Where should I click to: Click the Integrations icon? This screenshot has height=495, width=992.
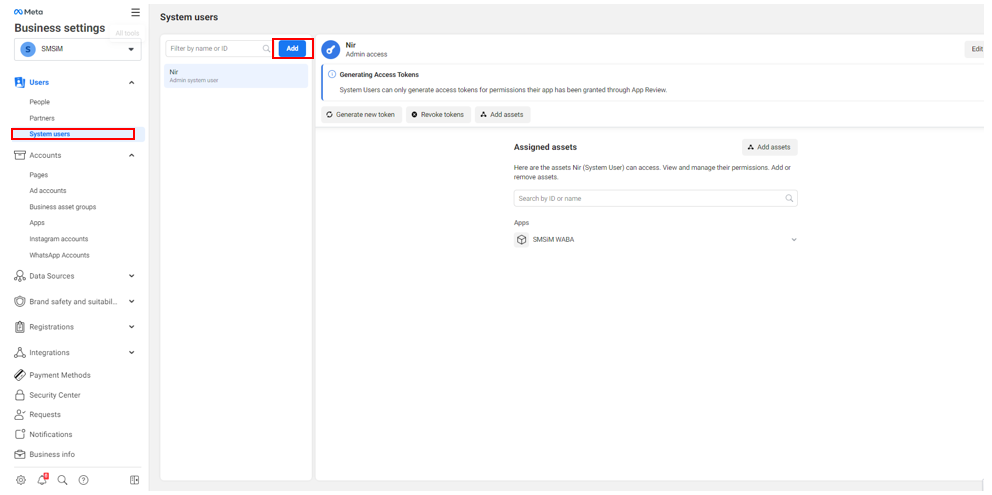[20, 353]
